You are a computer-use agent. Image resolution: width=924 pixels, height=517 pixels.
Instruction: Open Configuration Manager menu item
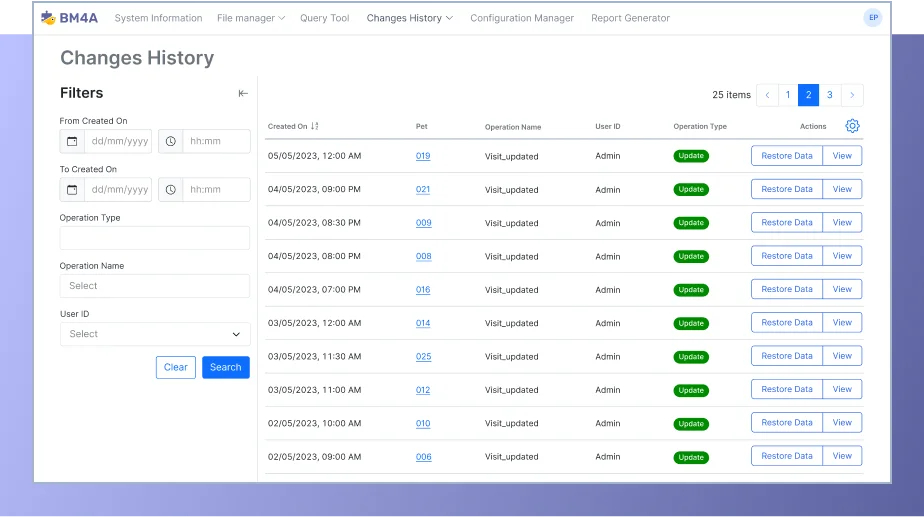pyautogui.click(x=522, y=18)
